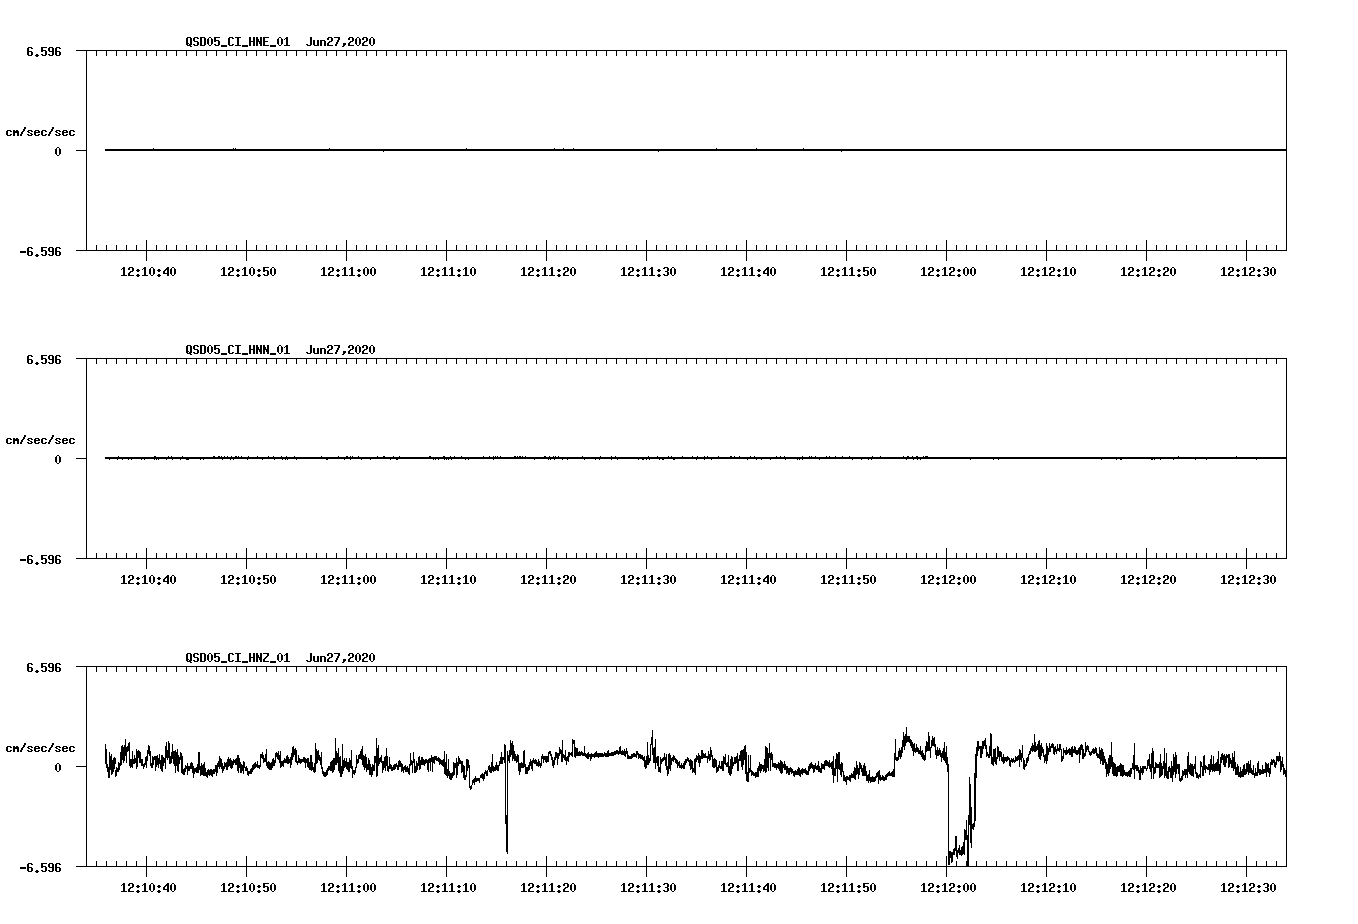Click the Jun27,2020 date above the HNZ plot
The width and height of the screenshot is (1358, 924).
[341, 658]
